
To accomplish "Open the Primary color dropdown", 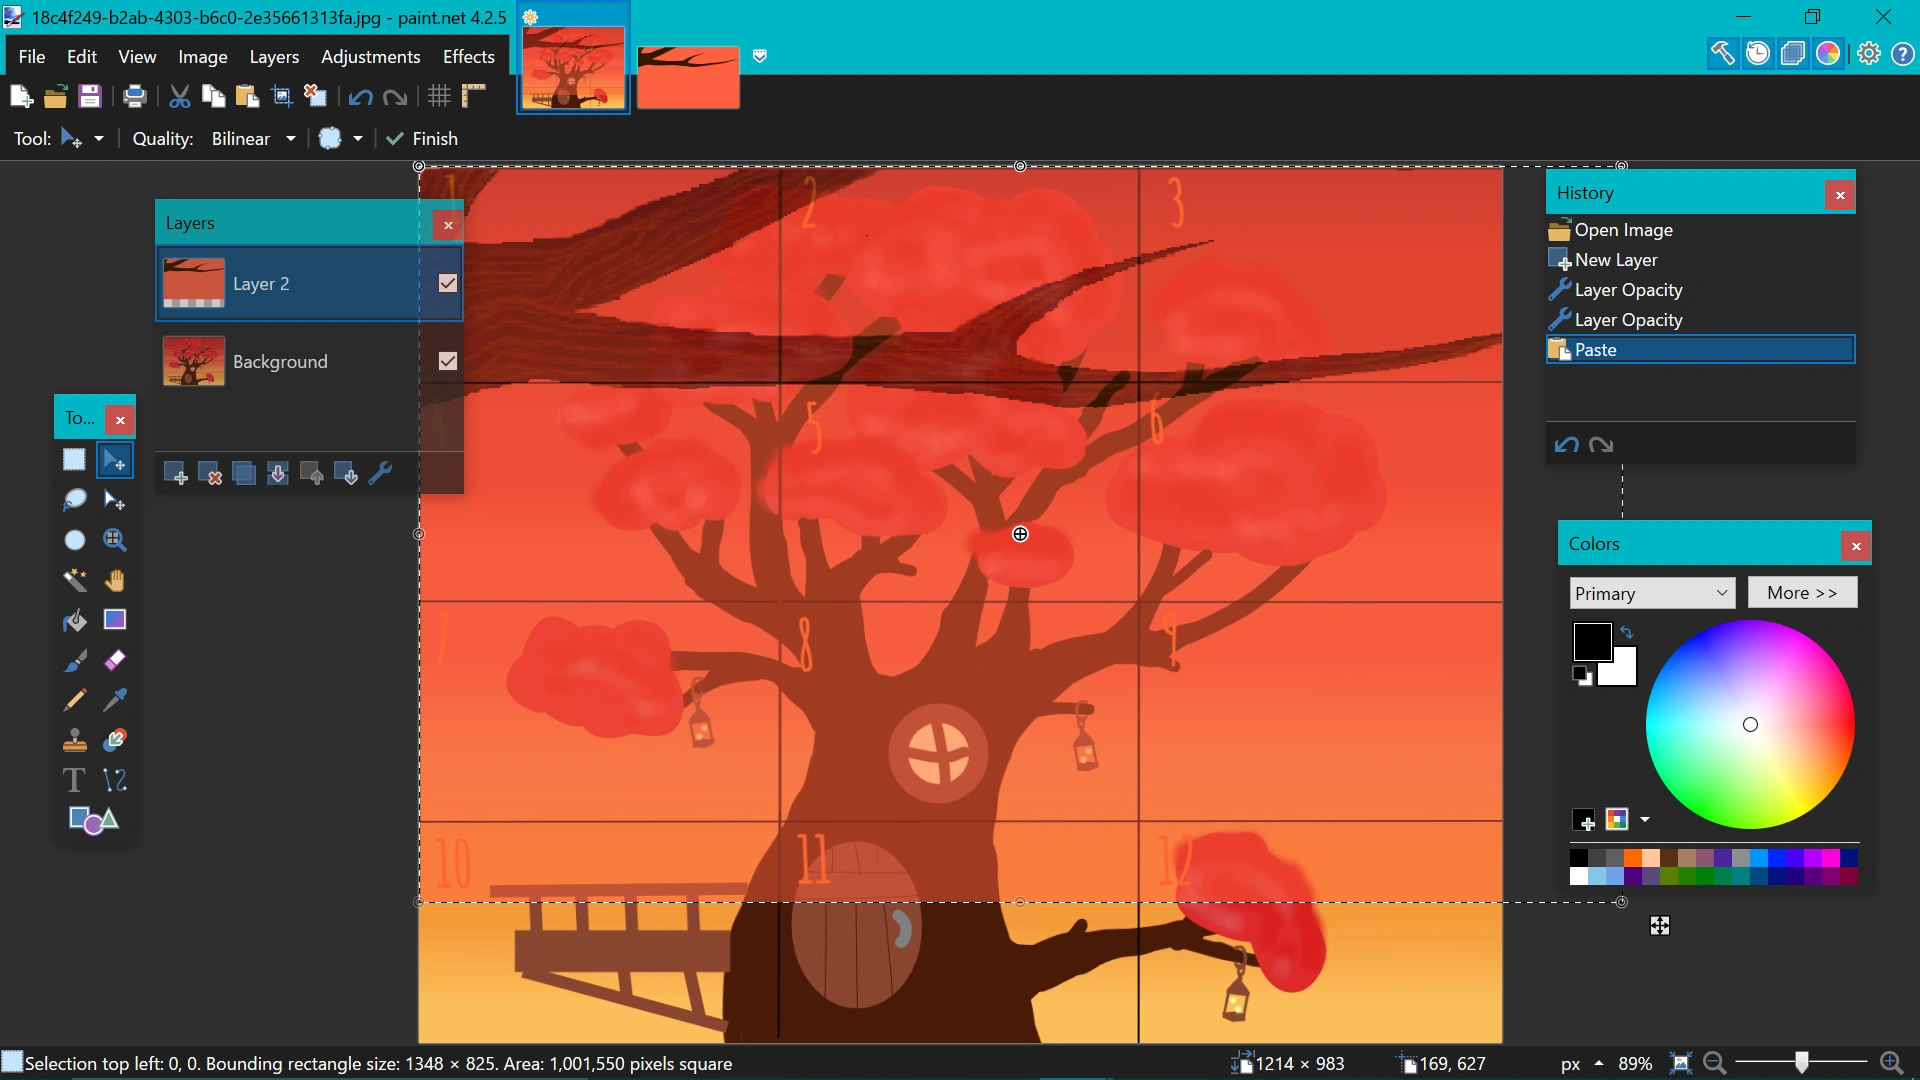I will pyautogui.click(x=1651, y=593).
